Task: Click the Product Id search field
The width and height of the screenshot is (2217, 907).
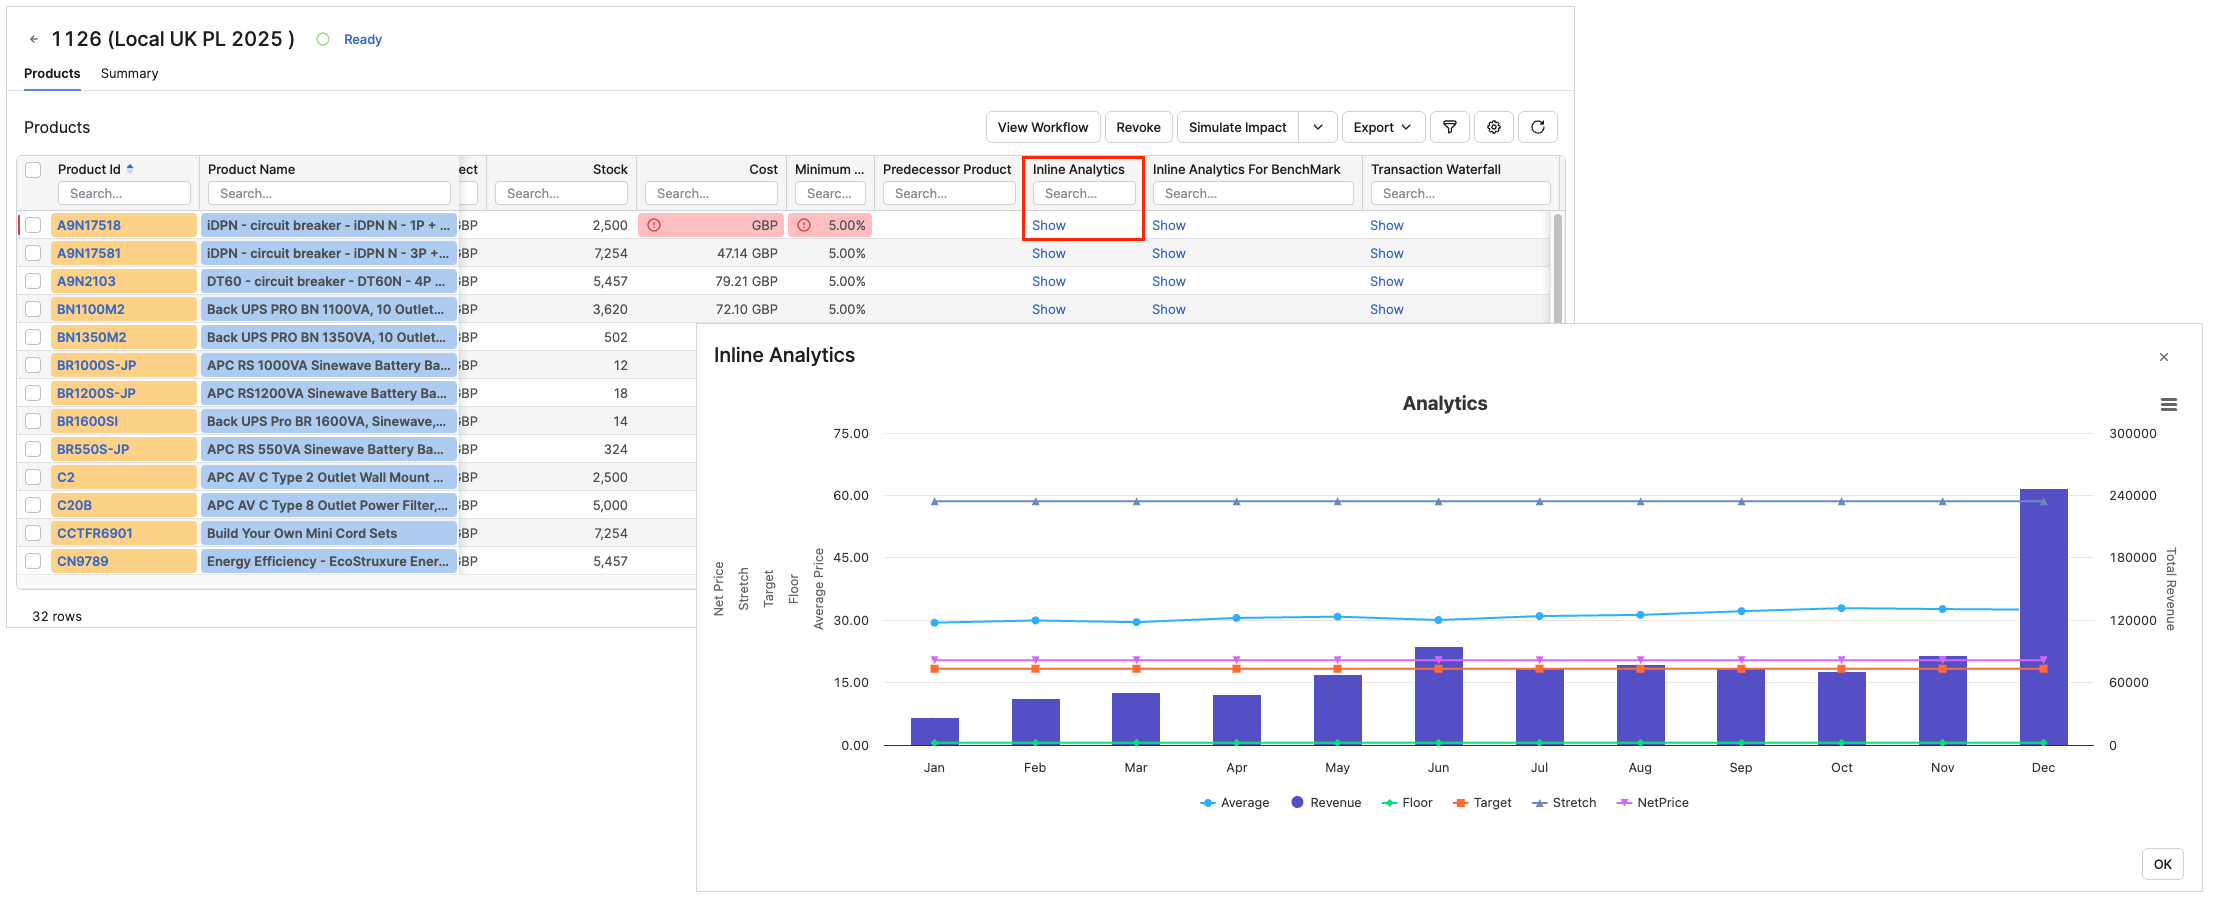Action: point(124,193)
